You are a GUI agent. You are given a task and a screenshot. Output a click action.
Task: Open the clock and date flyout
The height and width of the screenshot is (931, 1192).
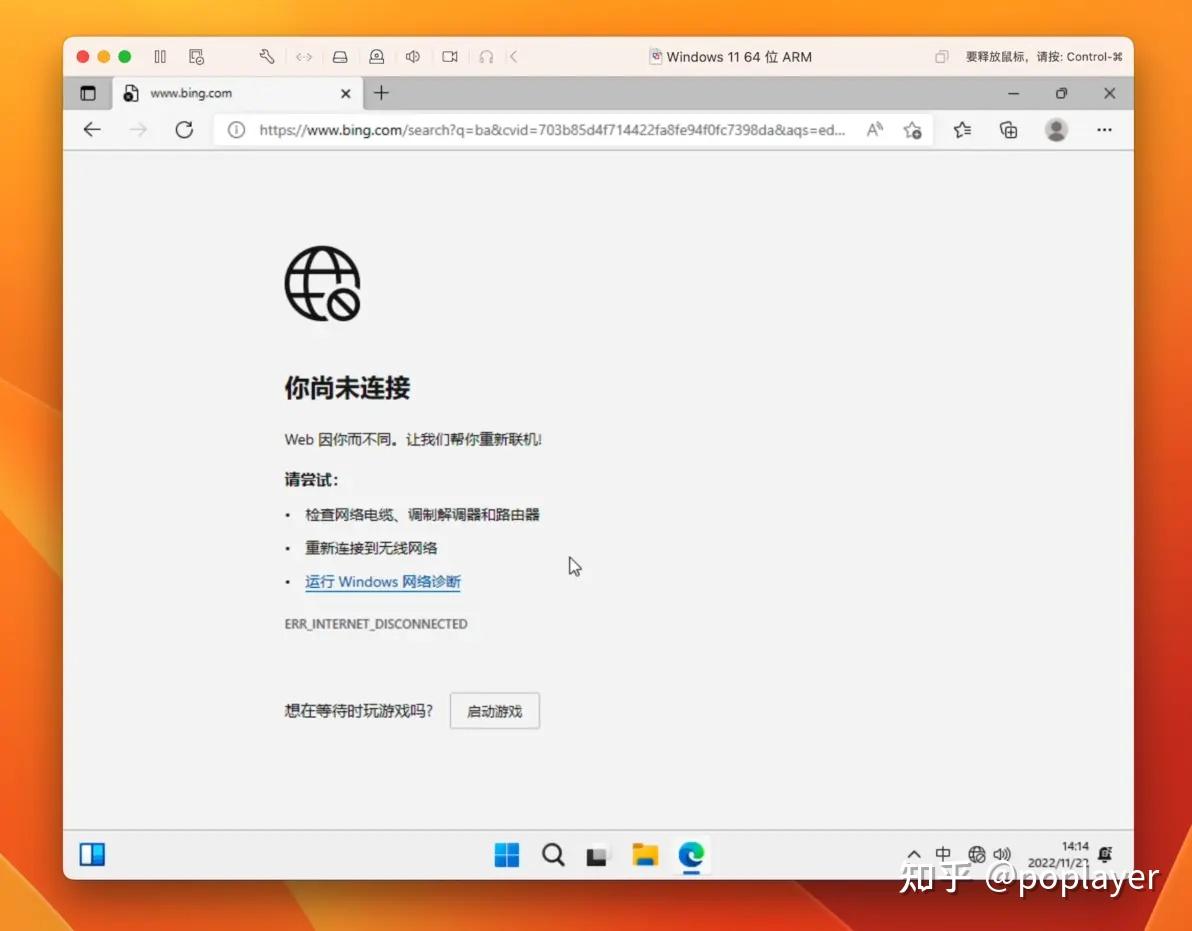[x=1058, y=855]
